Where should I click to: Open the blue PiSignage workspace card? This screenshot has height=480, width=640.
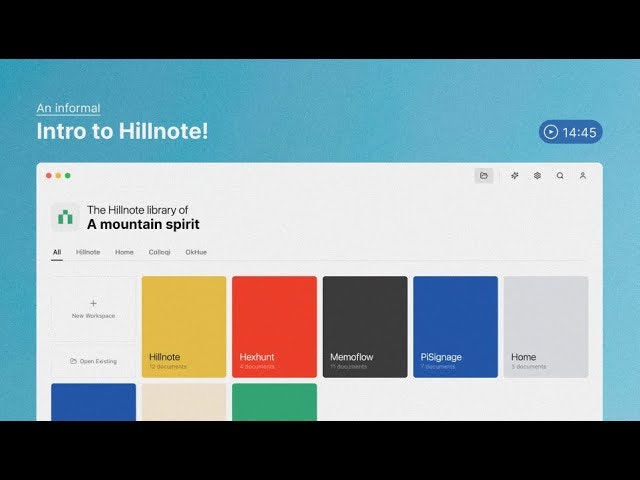tap(456, 327)
